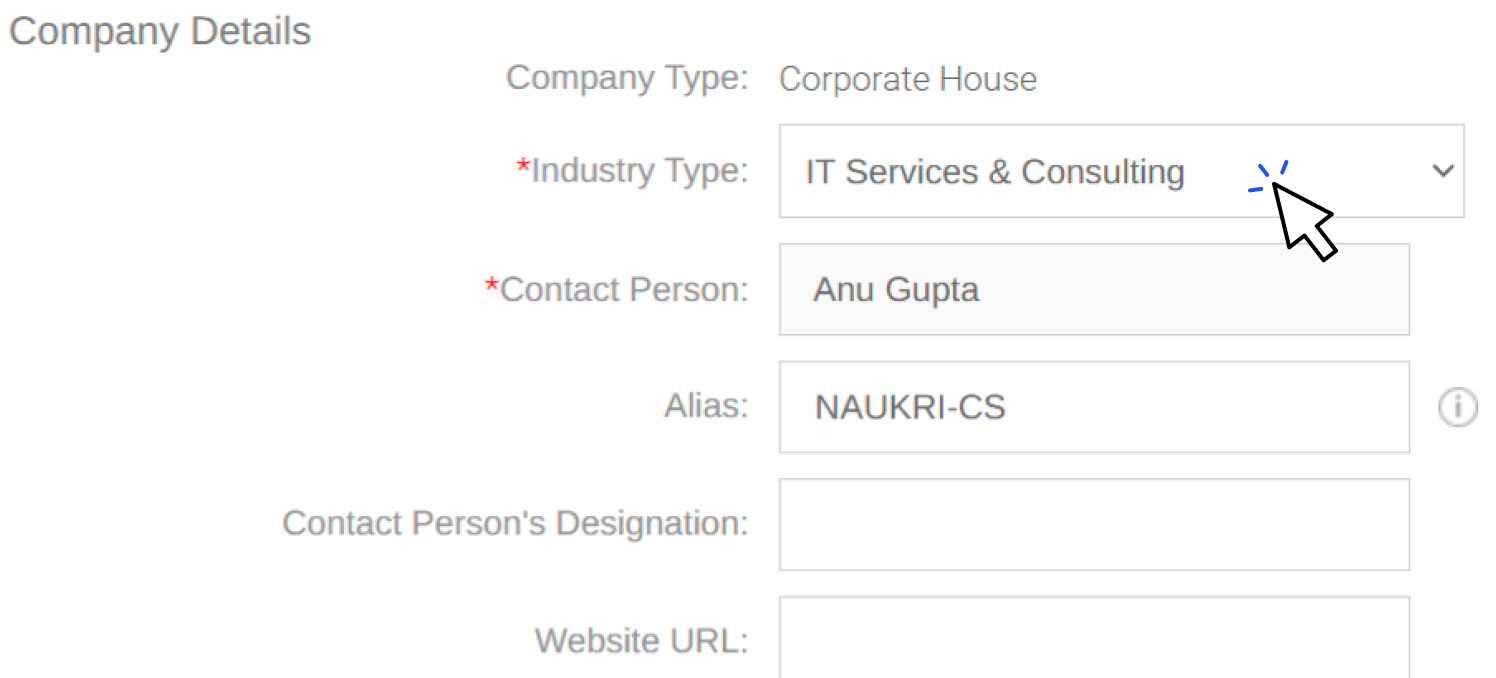1496x678 pixels.
Task: Click the 'Contact Person:' field label
Action: point(624,290)
